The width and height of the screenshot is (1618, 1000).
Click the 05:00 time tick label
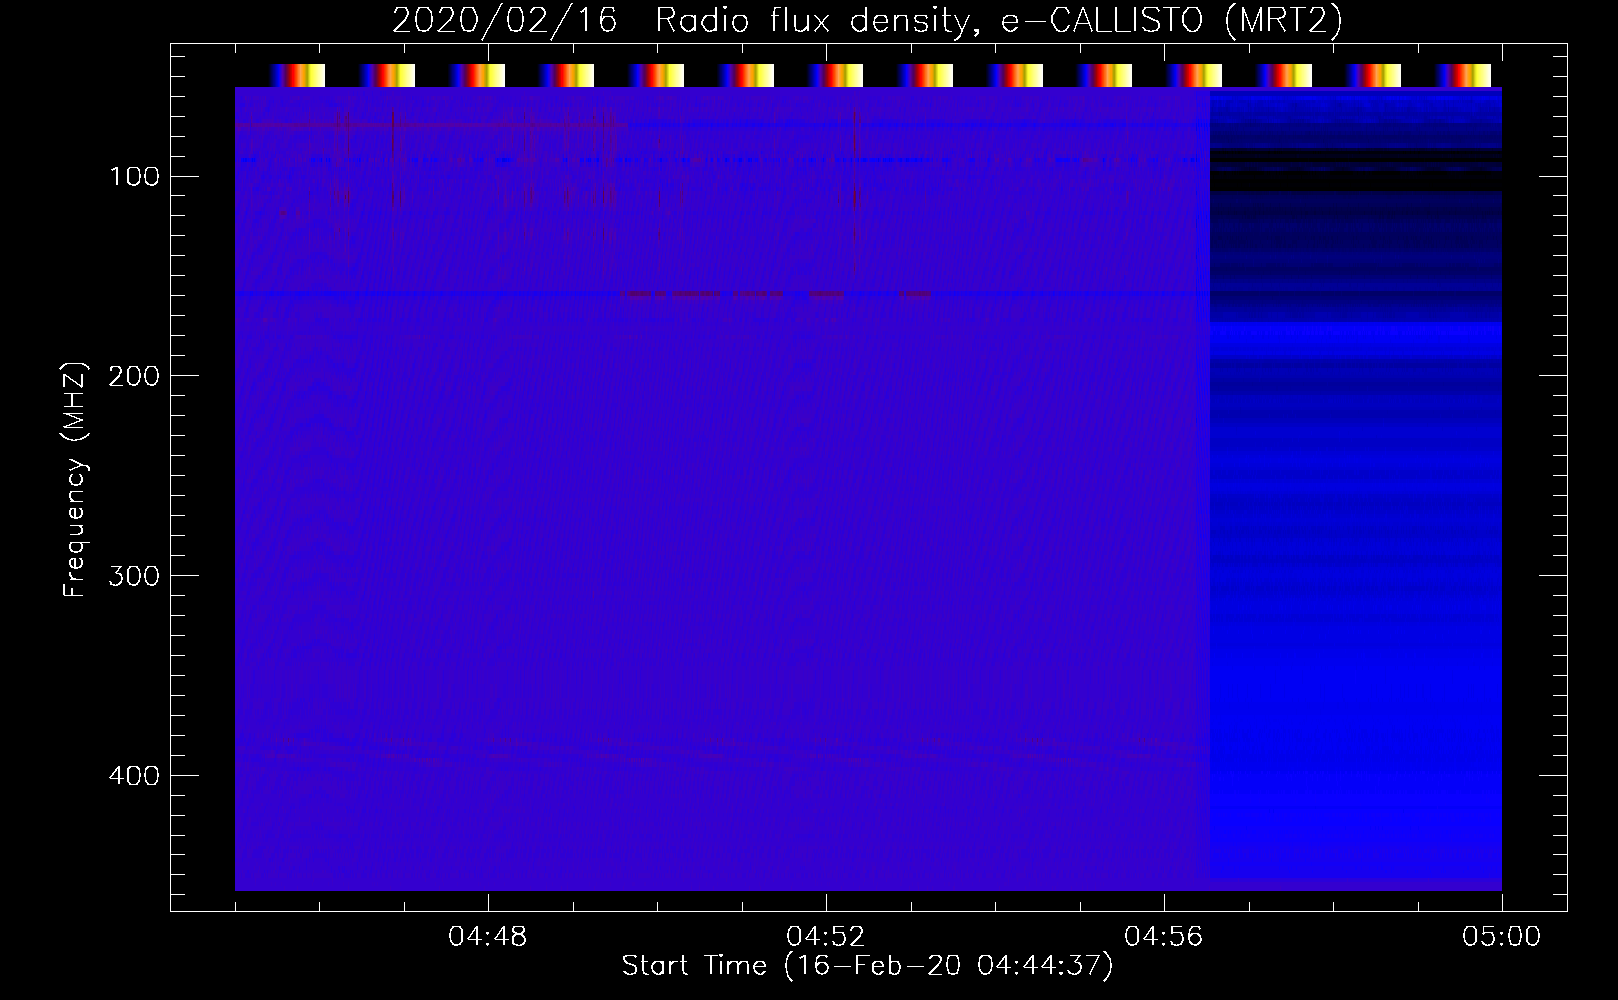1502,937
